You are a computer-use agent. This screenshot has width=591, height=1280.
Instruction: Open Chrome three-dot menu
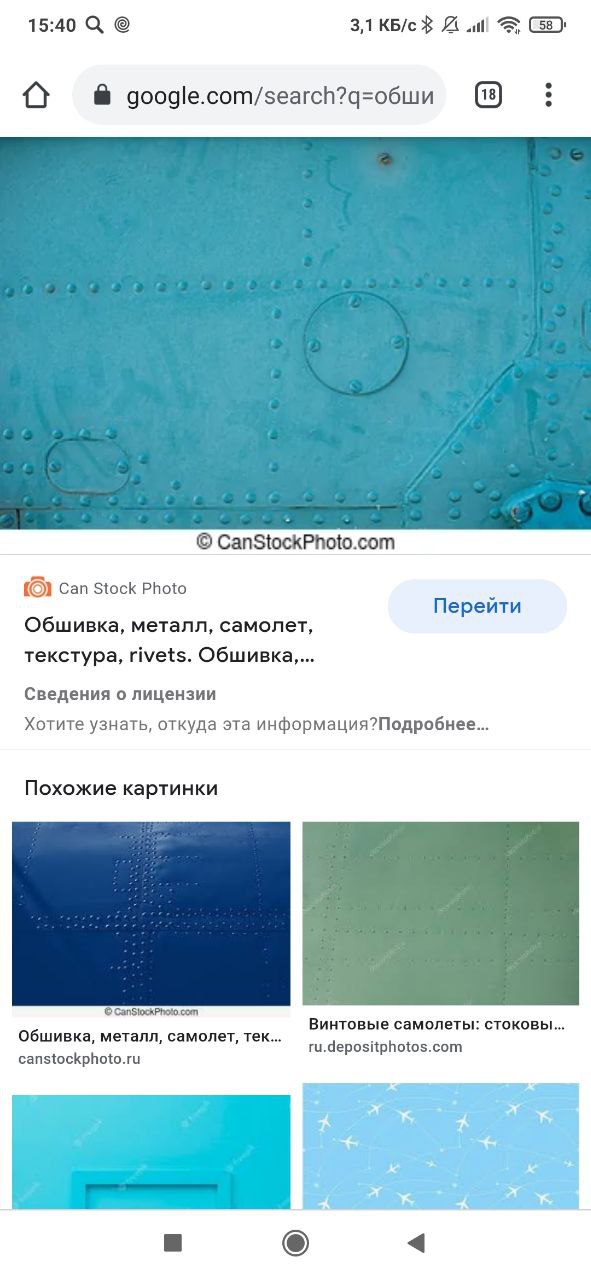548,95
